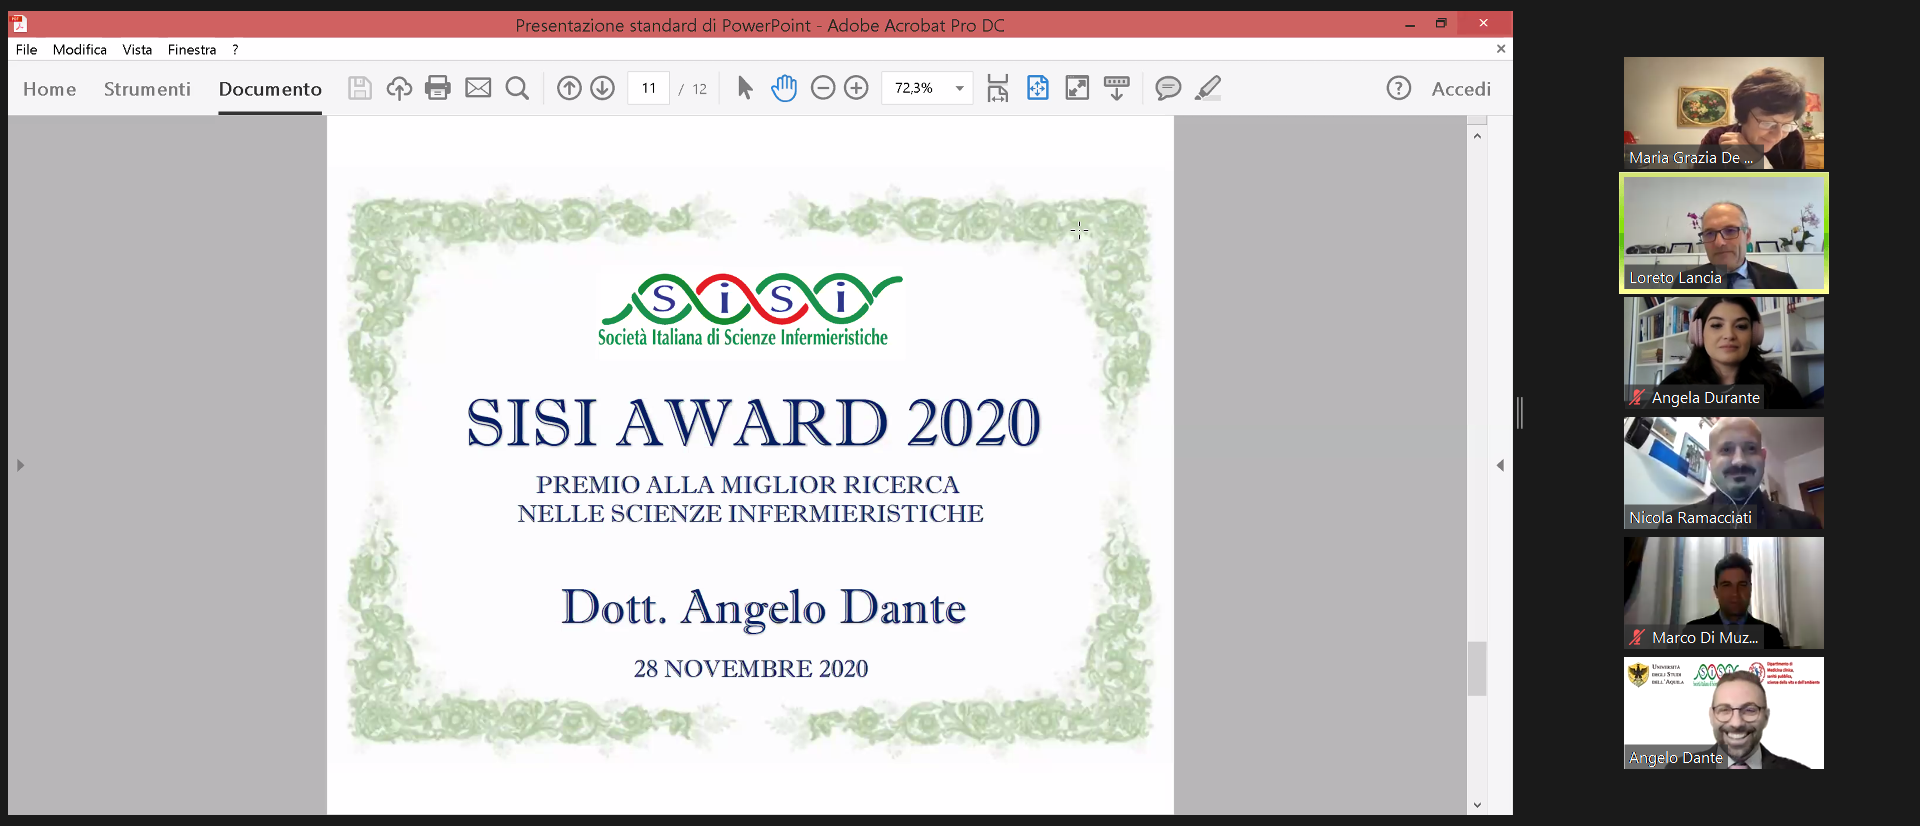Click Marco Di Muz muted microphone icon
Viewport: 1920px width, 826px height.
(1637, 637)
